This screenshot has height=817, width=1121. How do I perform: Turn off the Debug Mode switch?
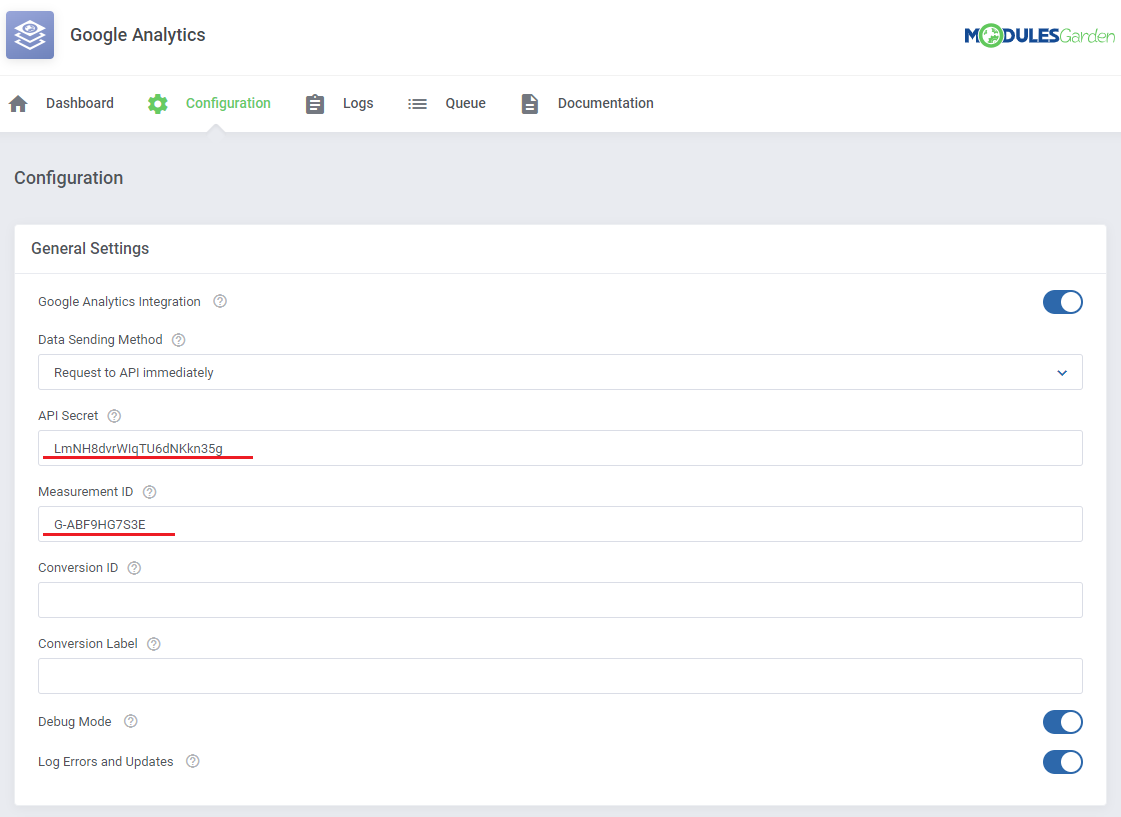tap(1062, 722)
